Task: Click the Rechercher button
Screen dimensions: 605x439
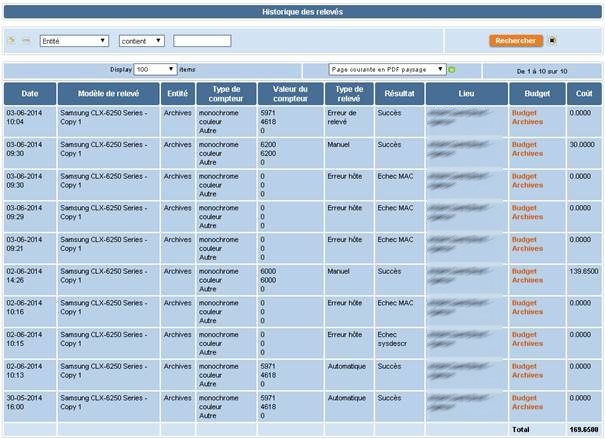Action: tap(516, 41)
